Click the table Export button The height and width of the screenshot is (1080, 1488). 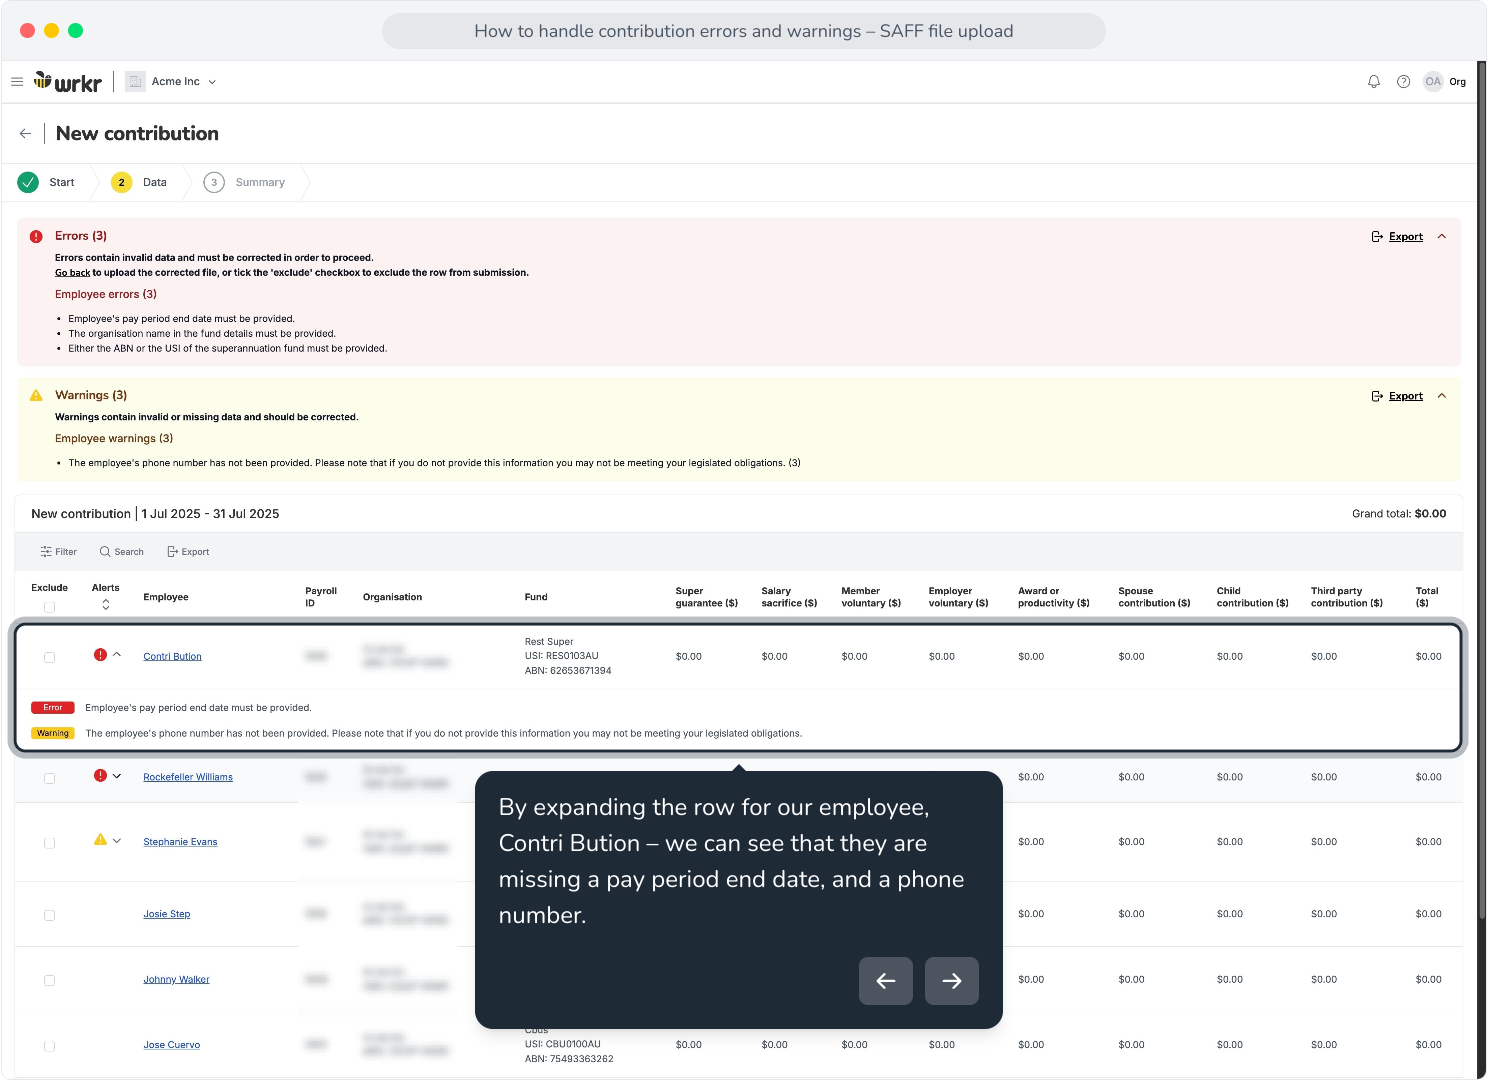[x=188, y=552]
